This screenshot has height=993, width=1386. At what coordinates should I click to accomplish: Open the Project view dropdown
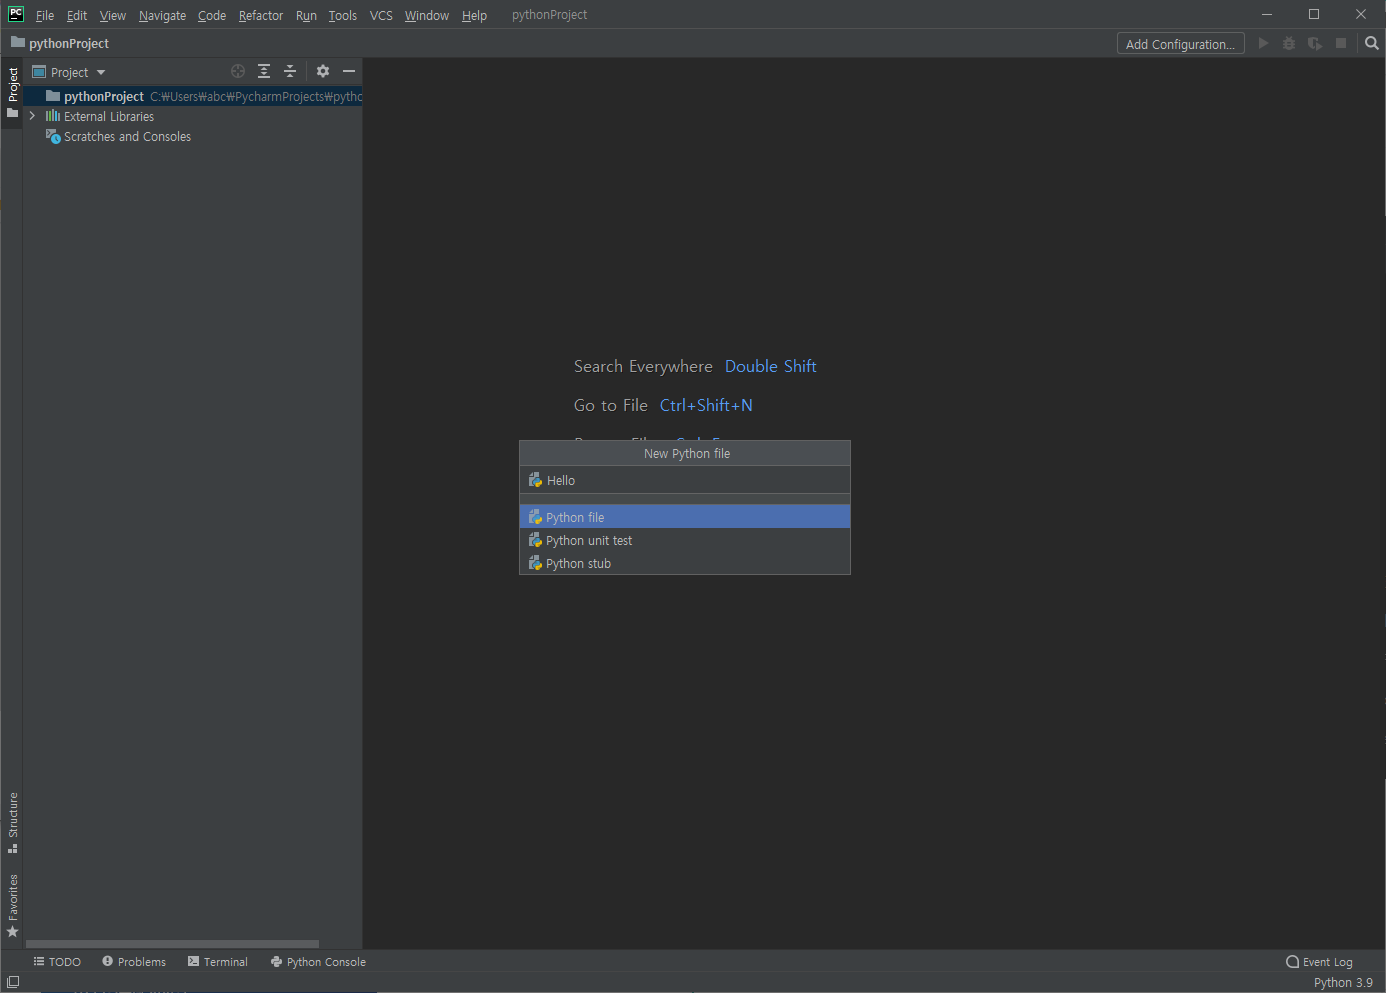[69, 72]
